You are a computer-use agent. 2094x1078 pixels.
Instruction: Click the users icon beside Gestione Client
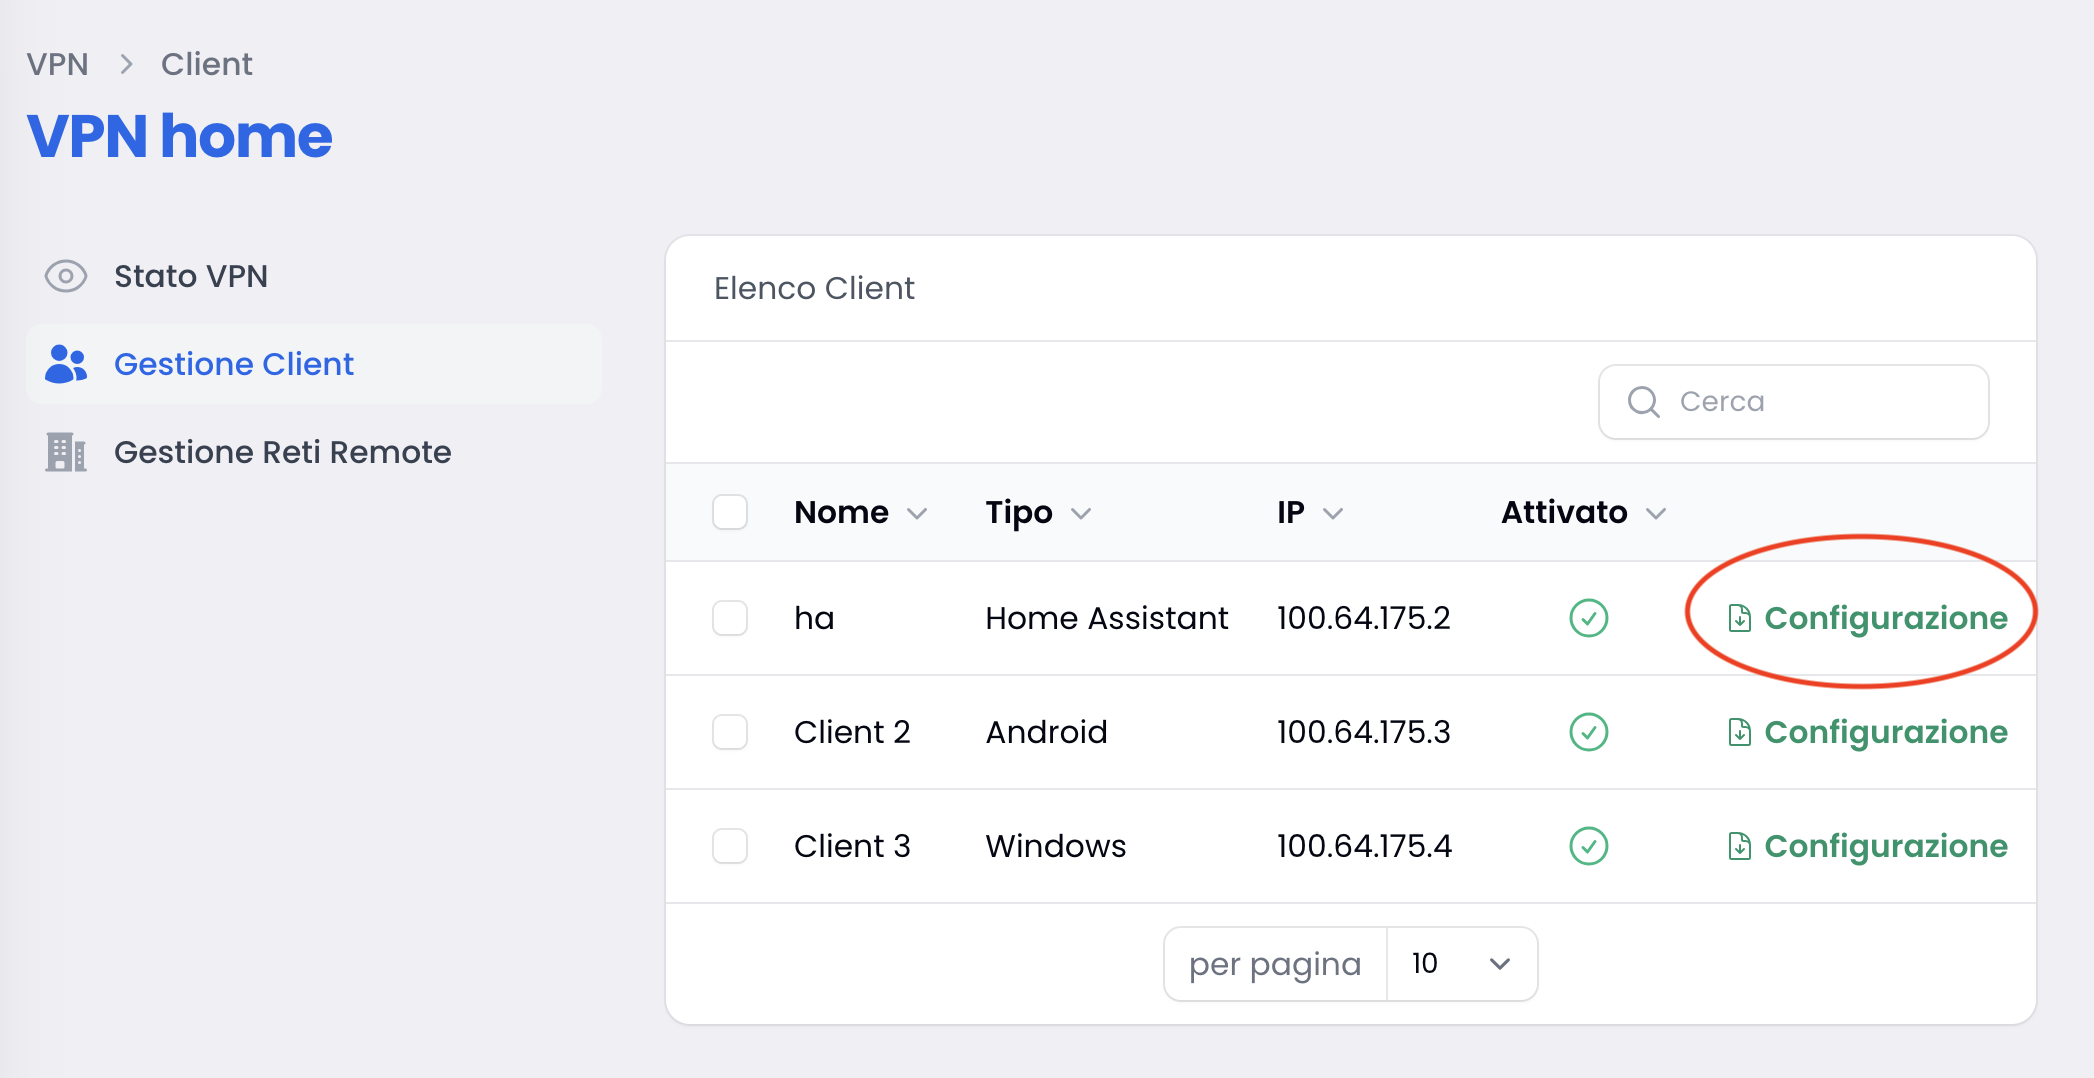click(x=66, y=364)
